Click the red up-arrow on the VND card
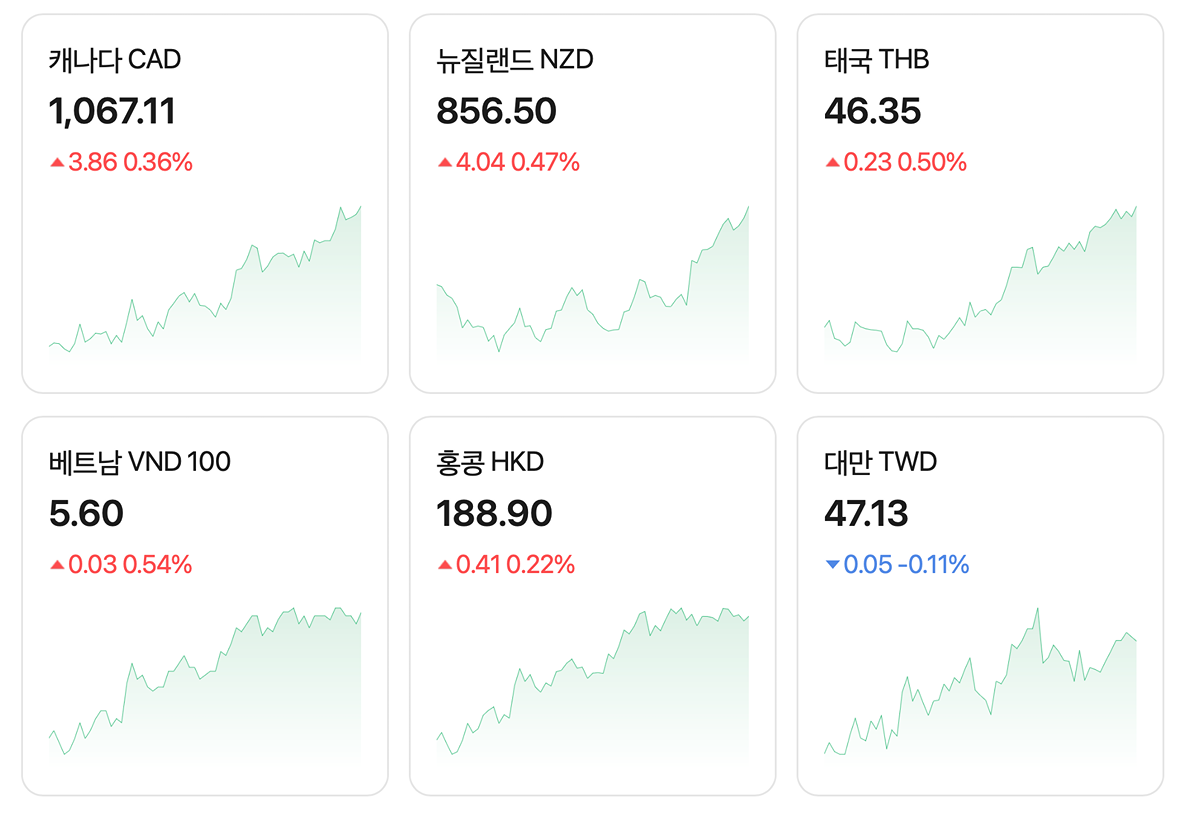Image resolution: width=1200 pixels, height=817 pixels. pos(57,565)
